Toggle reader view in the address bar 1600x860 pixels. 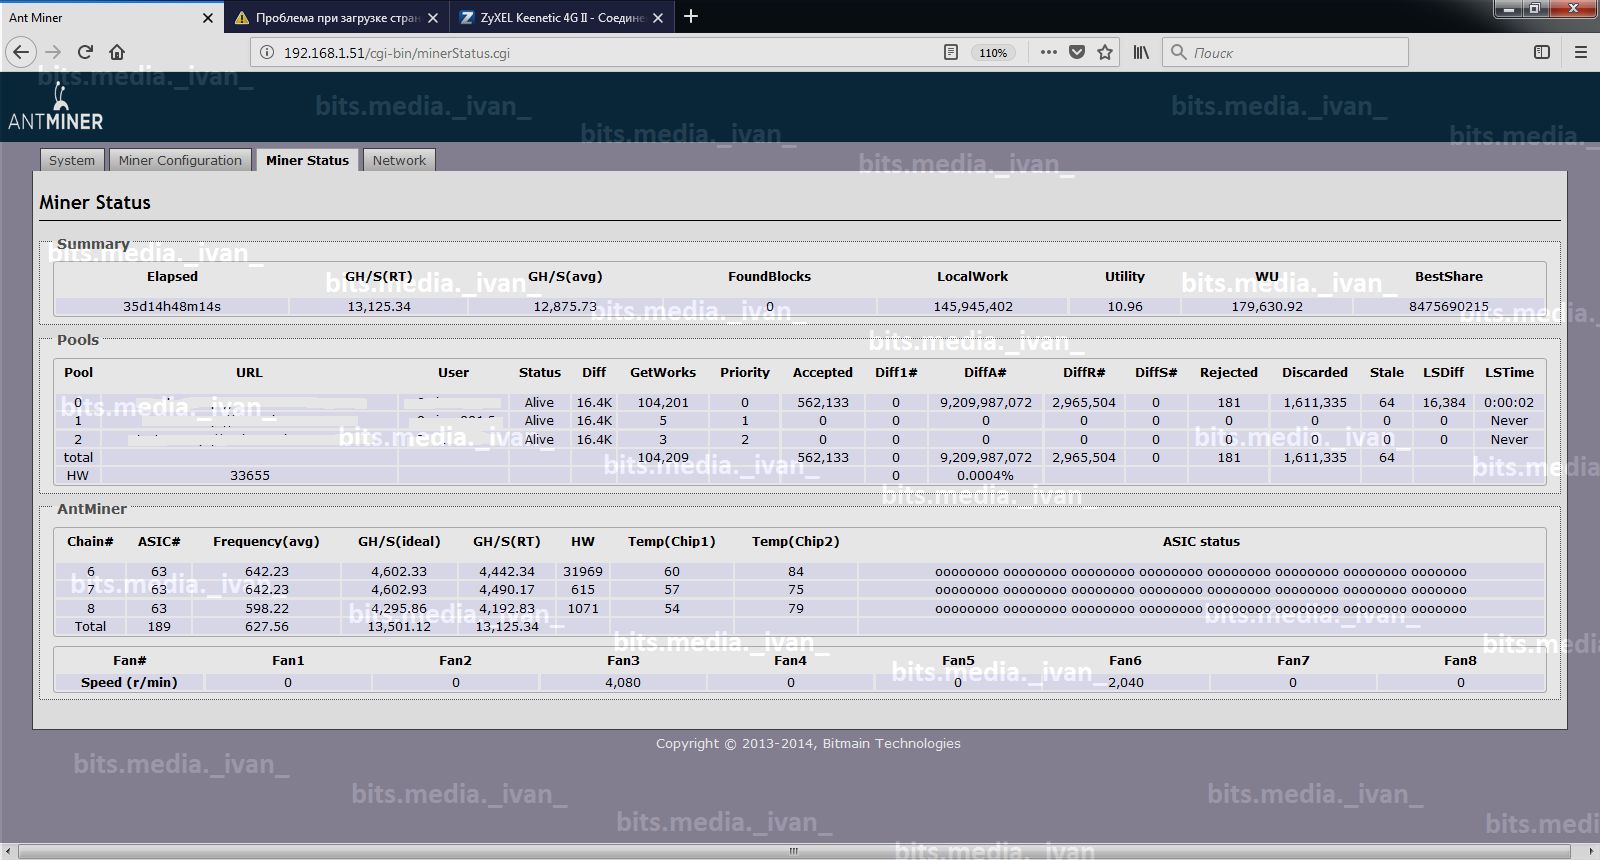[x=951, y=52]
